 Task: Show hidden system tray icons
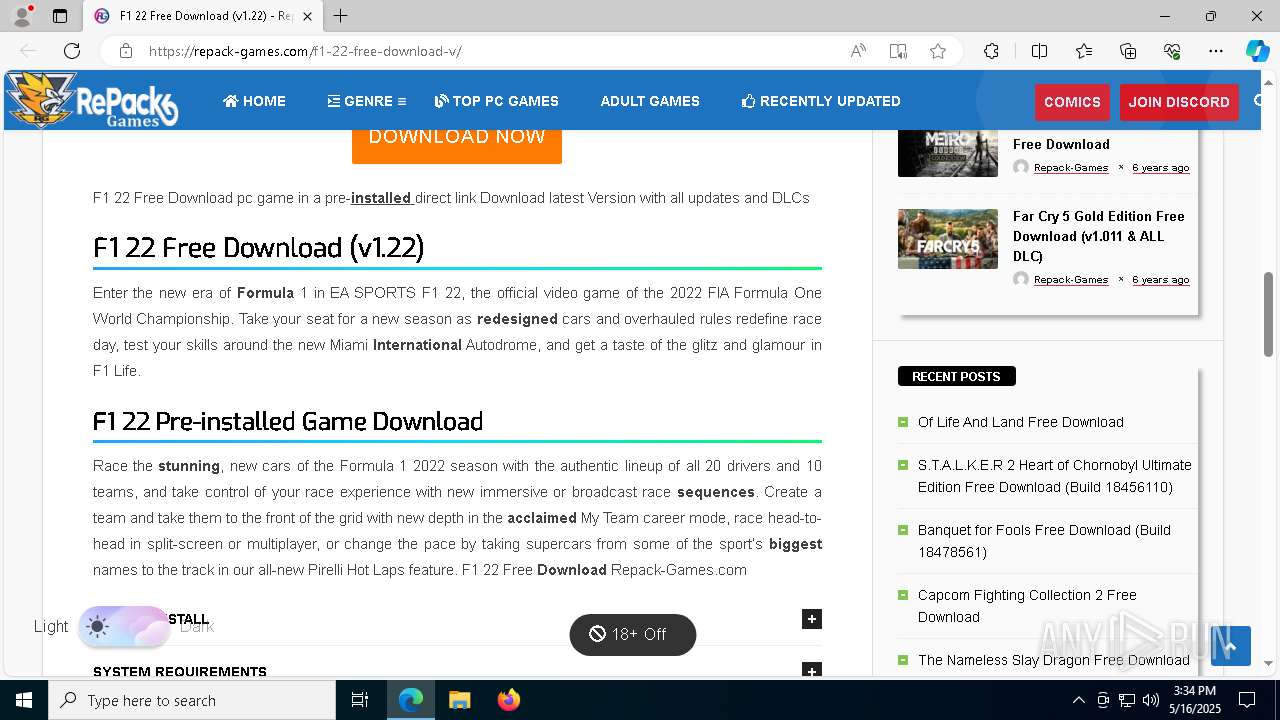1078,700
